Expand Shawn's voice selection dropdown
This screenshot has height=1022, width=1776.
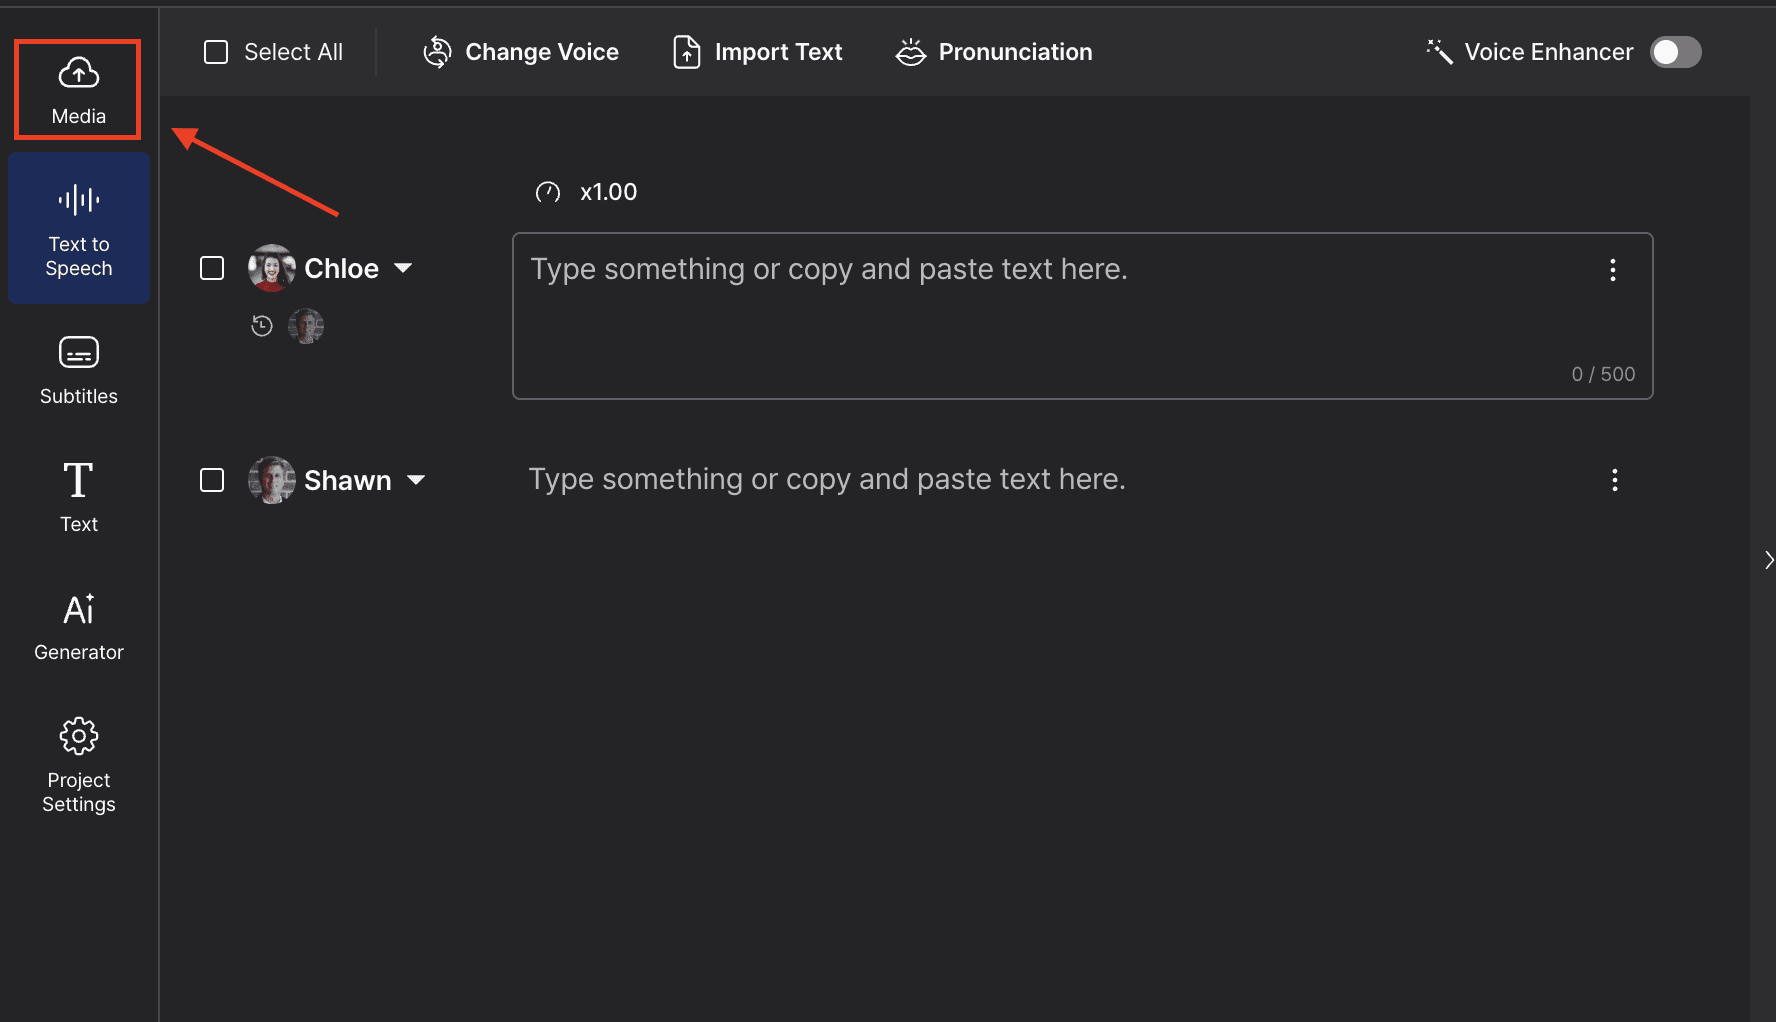tap(417, 480)
